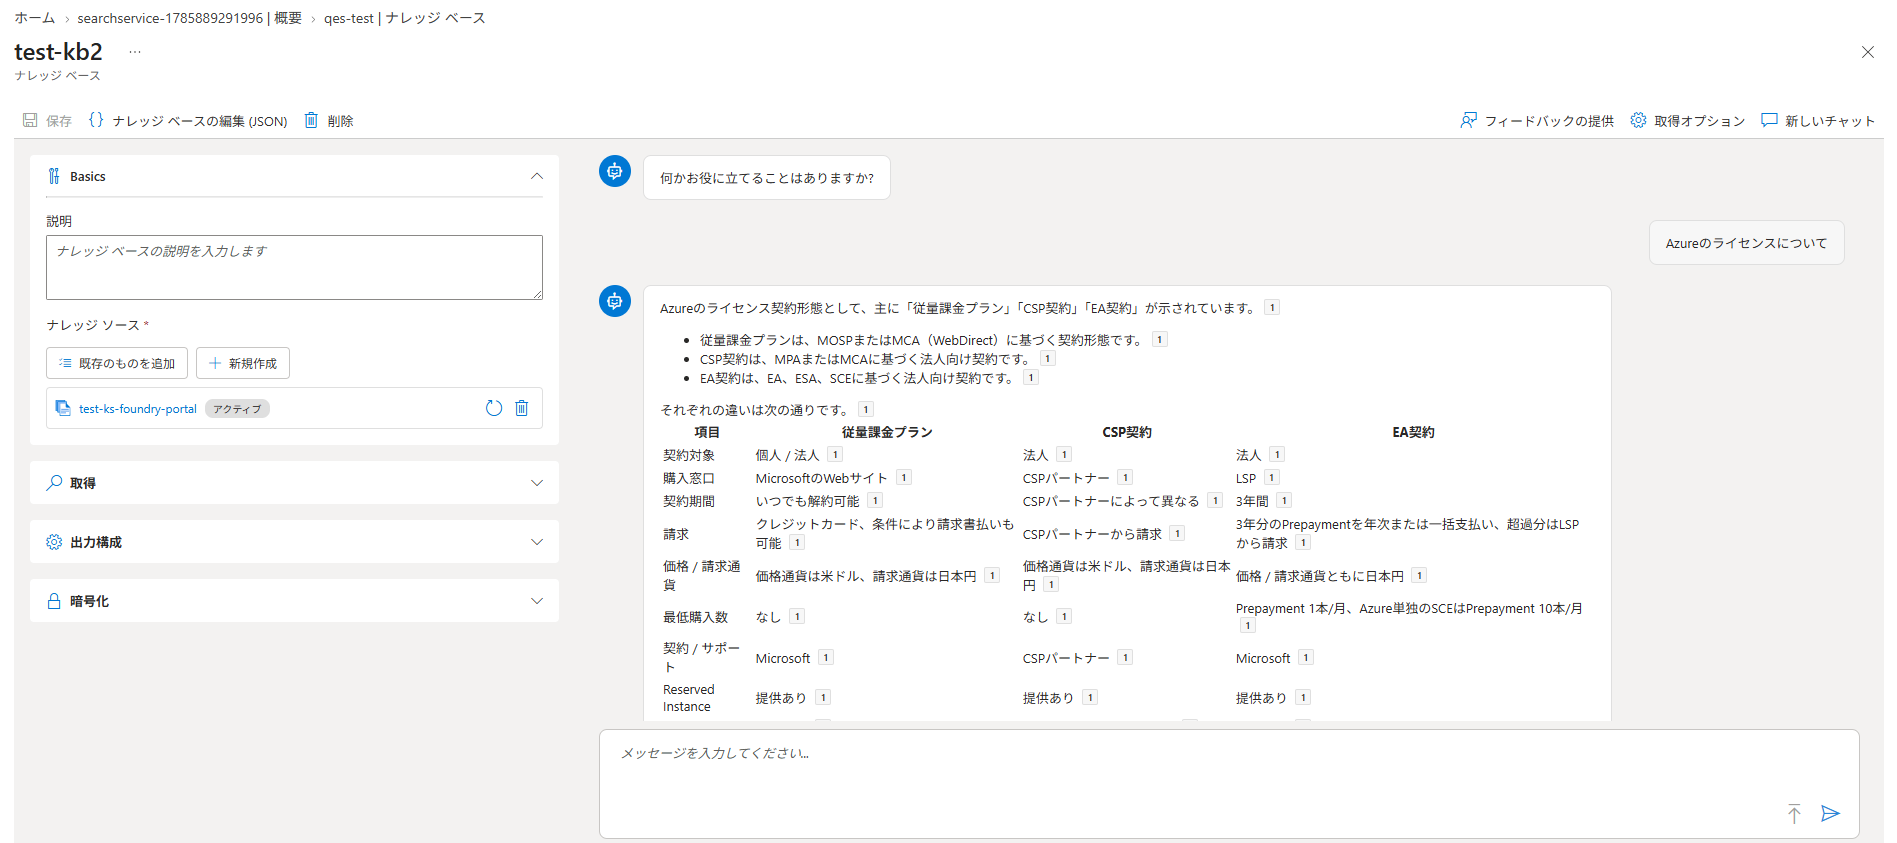Click the bot avatar beside the Azure license answer
The height and width of the screenshot is (843, 1897).
pyautogui.click(x=615, y=301)
